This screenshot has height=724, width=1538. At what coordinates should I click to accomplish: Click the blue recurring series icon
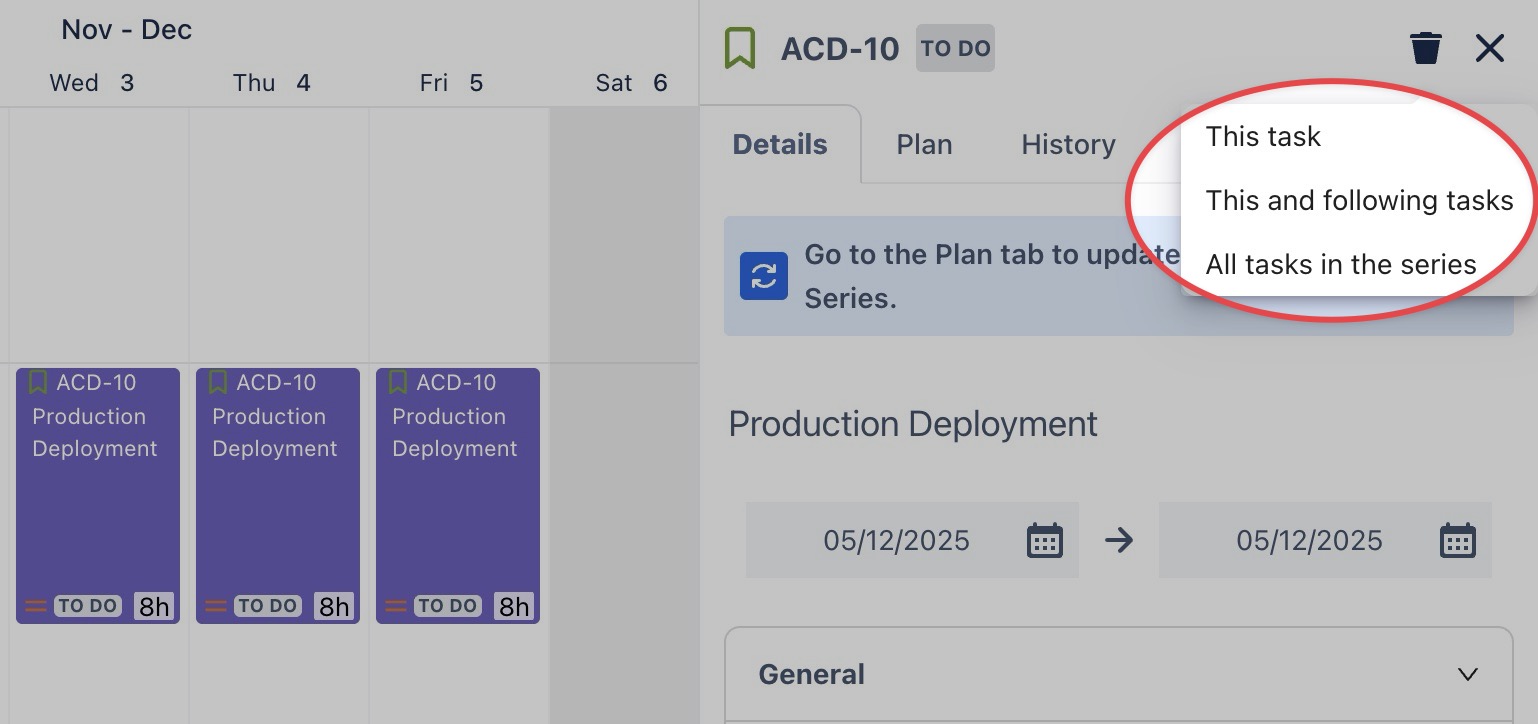coord(764,276)
